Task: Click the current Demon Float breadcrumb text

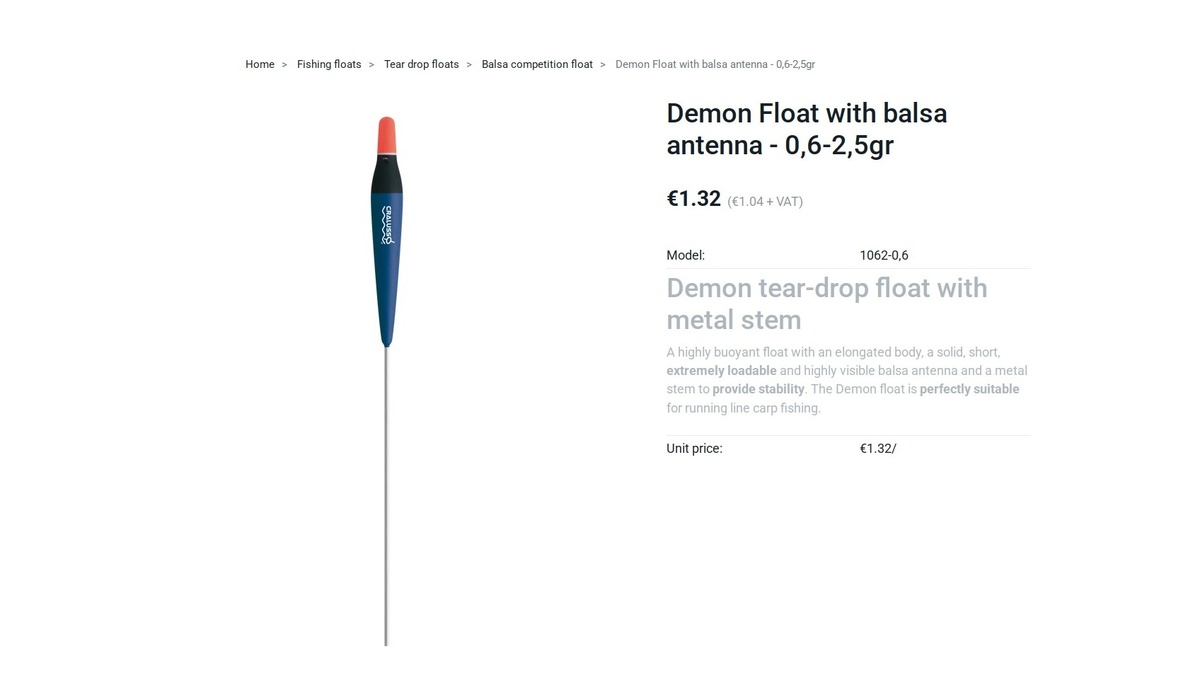Action: tap(715, 64)
